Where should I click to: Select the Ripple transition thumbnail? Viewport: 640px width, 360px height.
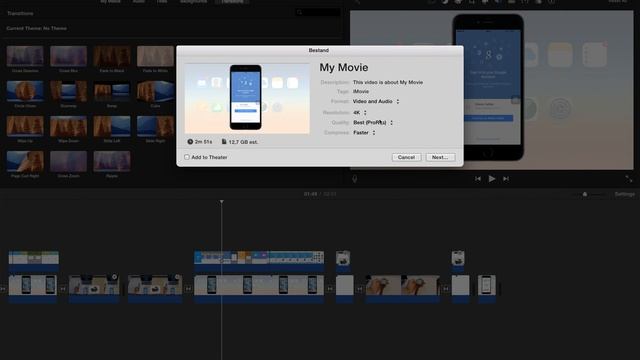click(x=112, y=161)
